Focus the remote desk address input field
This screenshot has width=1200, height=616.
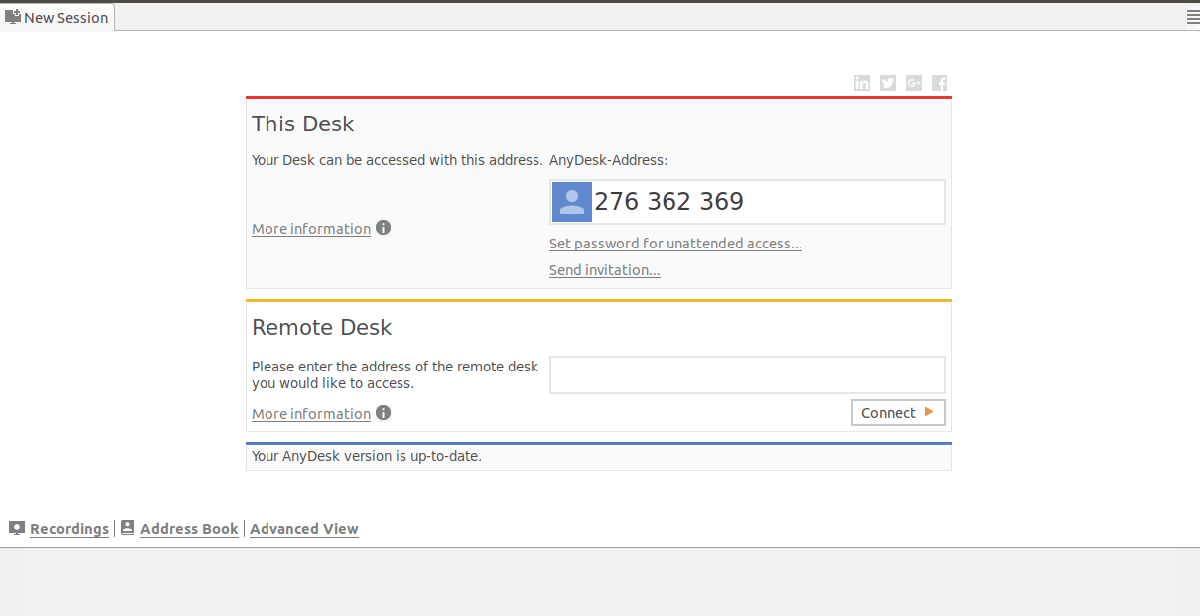tap(747, 375)
